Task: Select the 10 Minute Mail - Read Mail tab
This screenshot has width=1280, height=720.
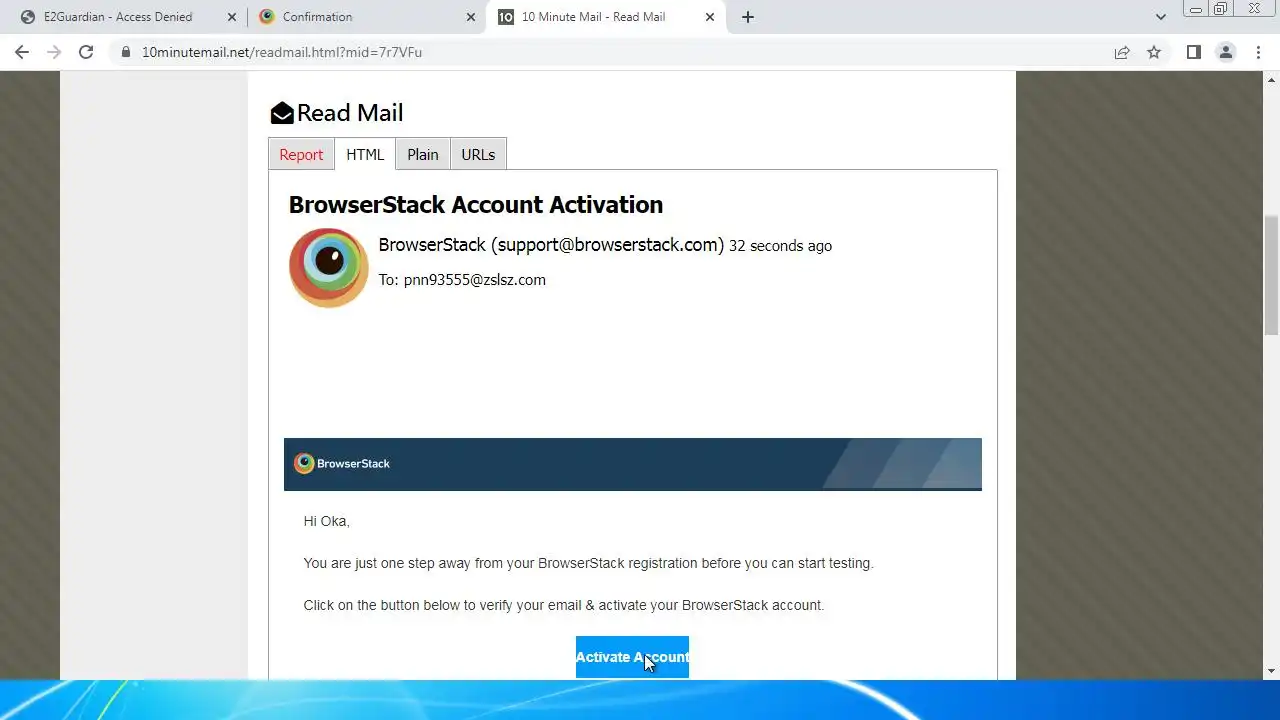Action: click(606, 17)
